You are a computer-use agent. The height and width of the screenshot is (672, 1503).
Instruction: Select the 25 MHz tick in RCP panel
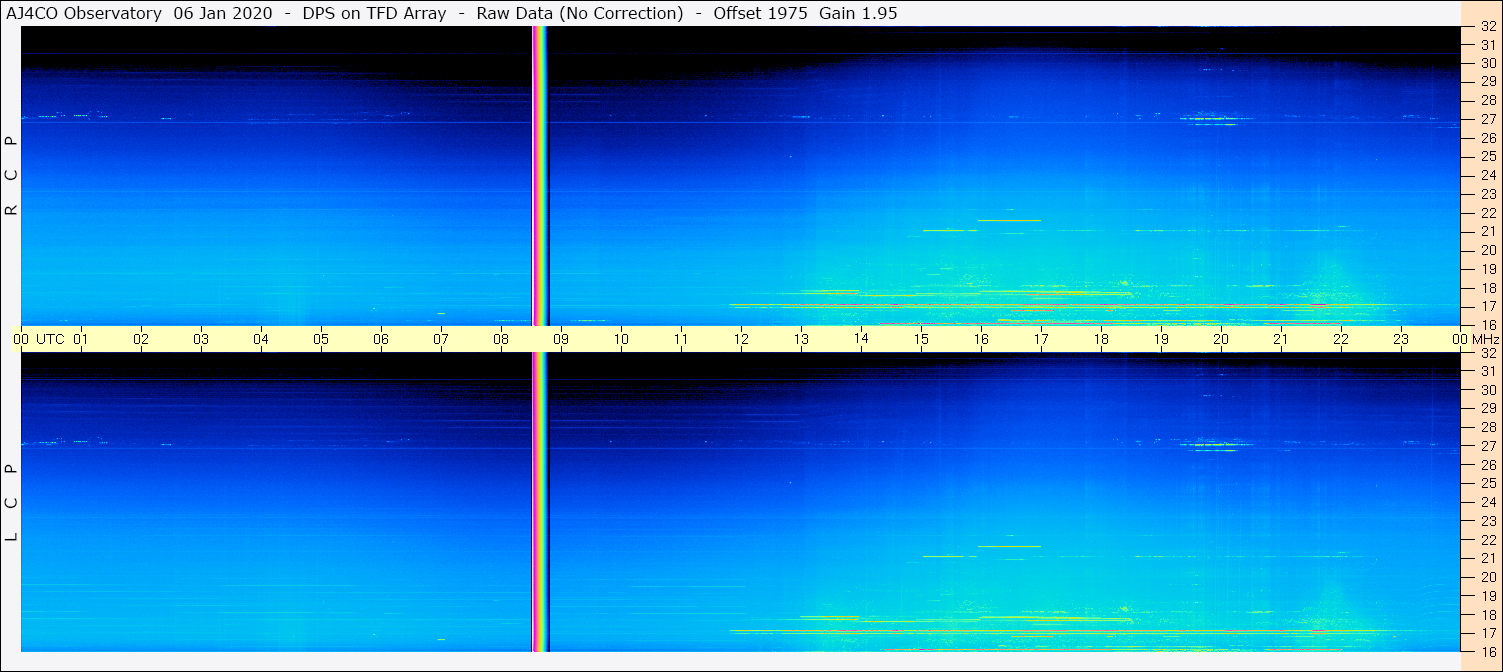[x=1488, y=156]
